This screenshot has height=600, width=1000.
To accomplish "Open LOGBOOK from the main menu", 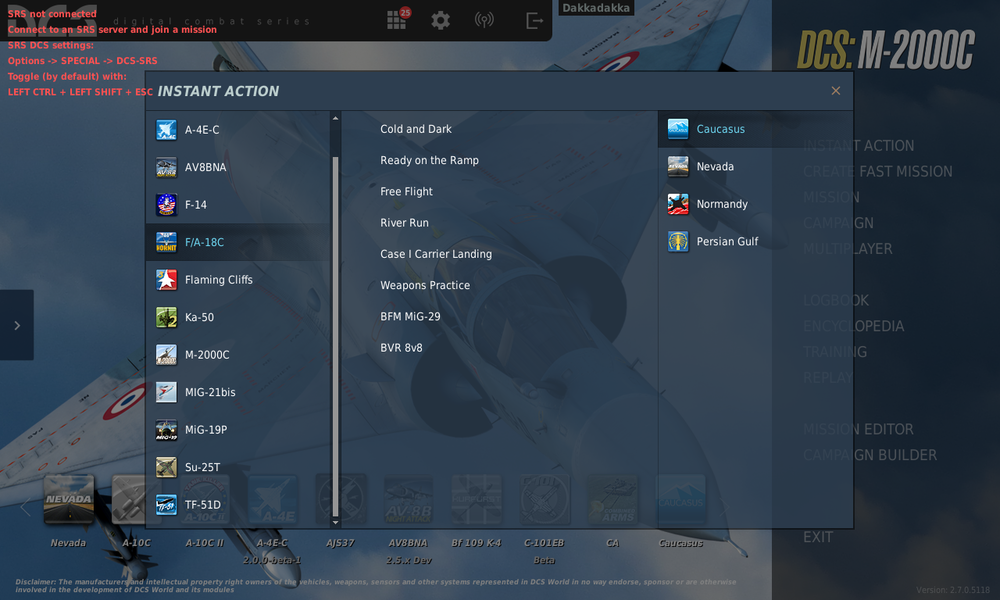I will pyautogui.click(x=835, y=300).
